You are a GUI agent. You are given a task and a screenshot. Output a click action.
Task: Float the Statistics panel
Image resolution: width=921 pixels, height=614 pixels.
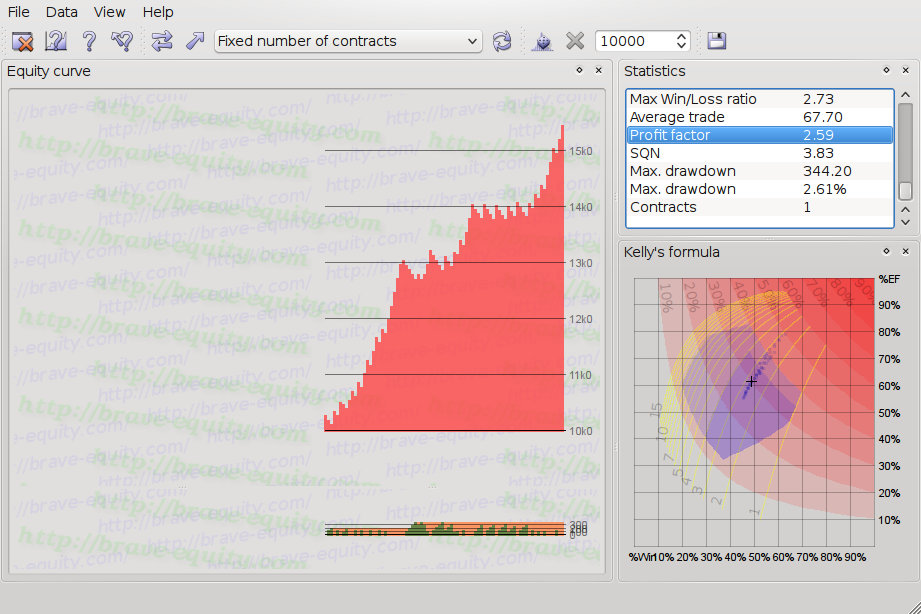886,71
